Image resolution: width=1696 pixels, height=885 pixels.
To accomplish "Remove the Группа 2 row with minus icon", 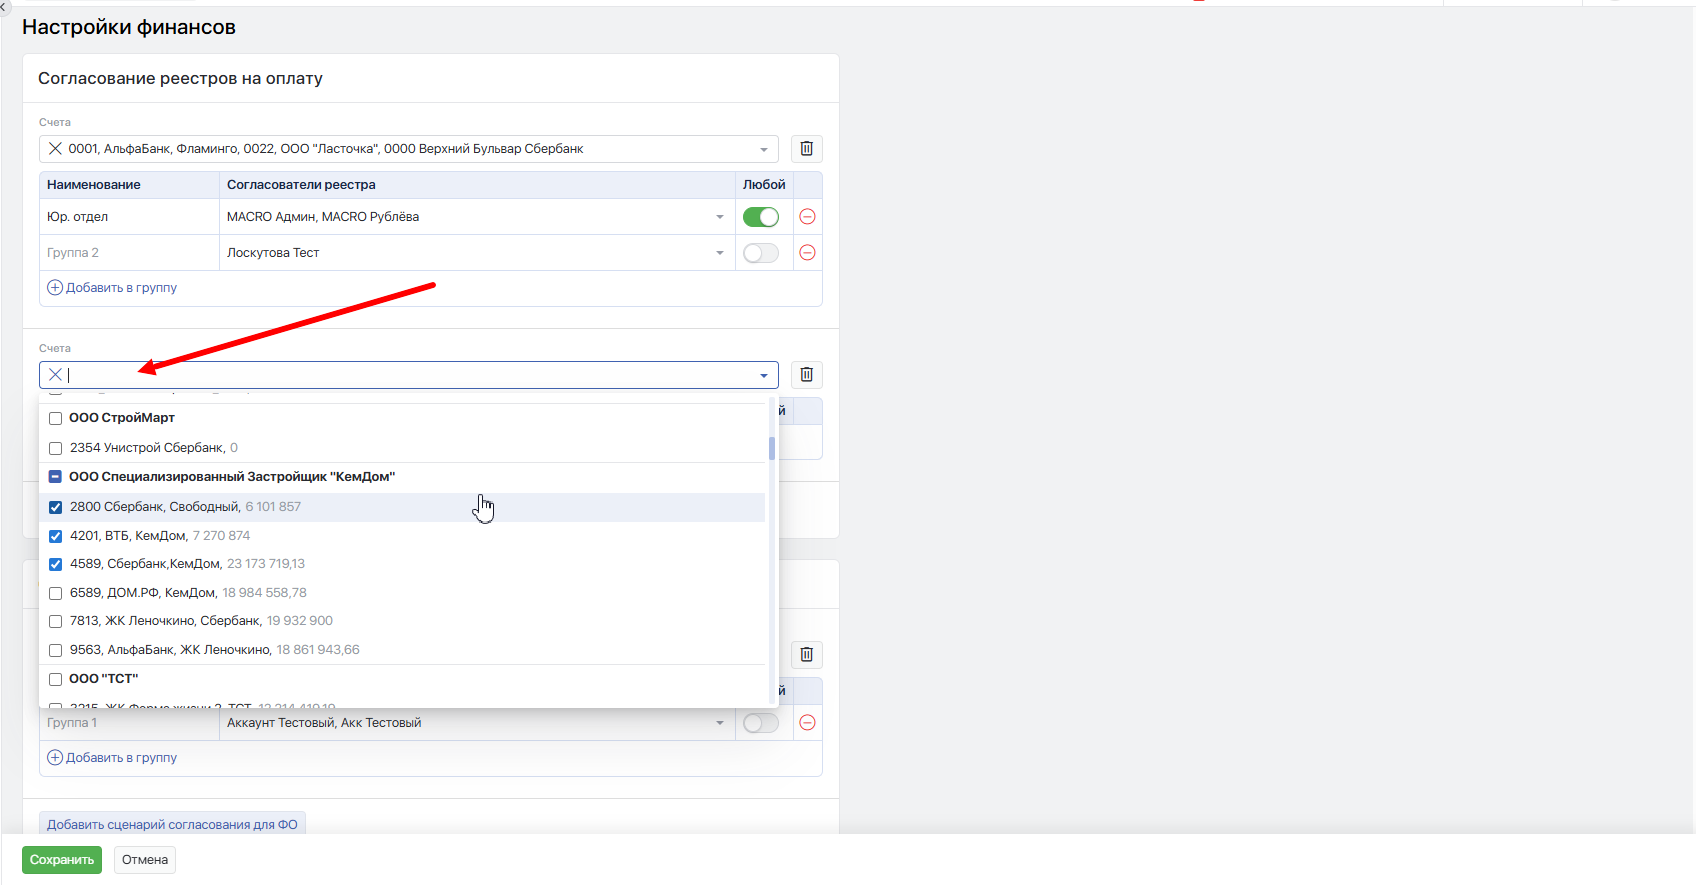I will [x=808, y=253].
